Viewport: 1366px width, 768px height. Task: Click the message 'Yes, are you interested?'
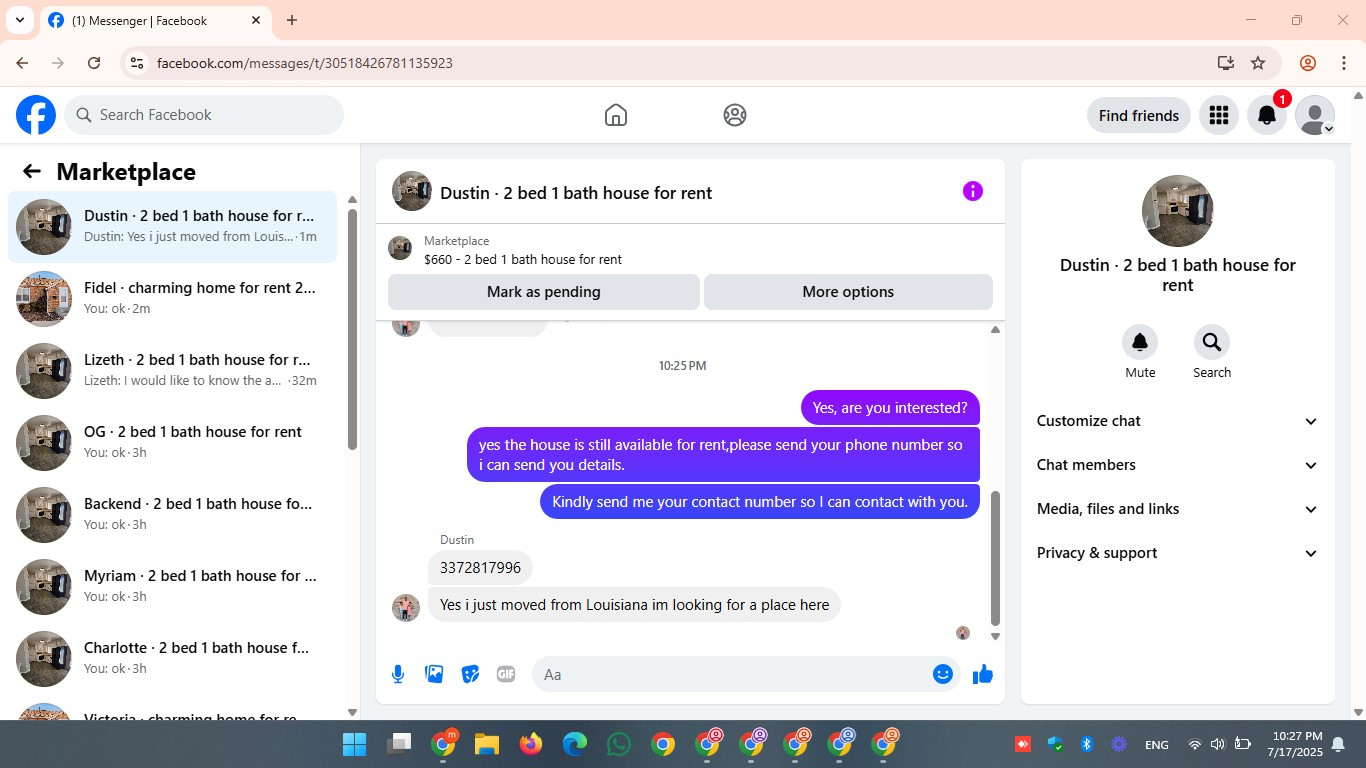890,407
